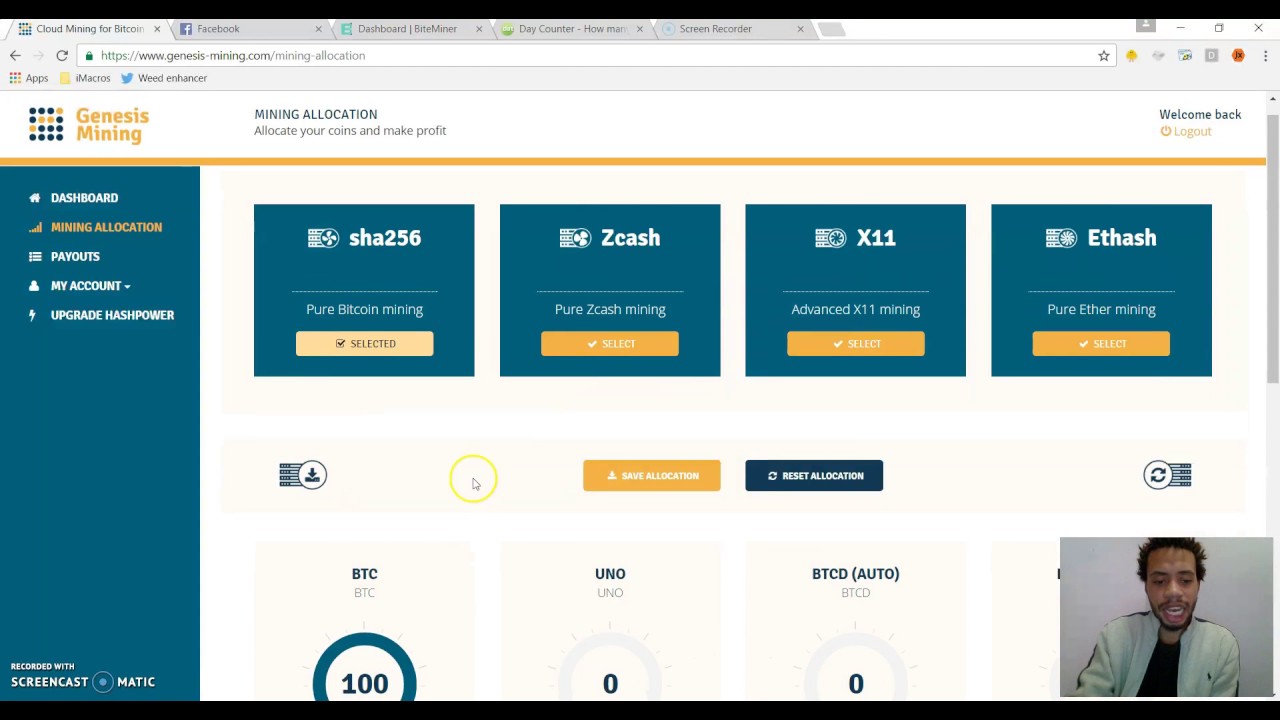This screenshot has width=1280, height=720.
Task: Open Mining Allocation in the sidebar
Action: 106,227
